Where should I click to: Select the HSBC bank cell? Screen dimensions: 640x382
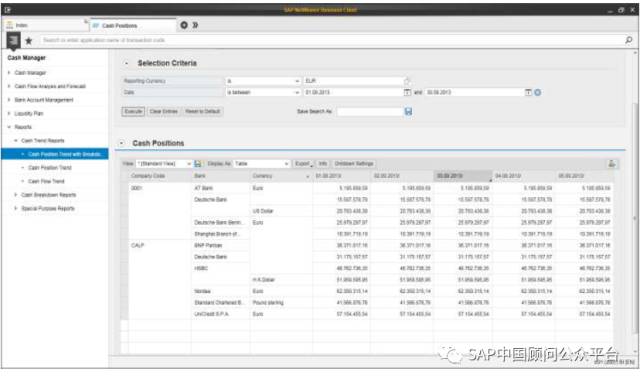tap(220, 268)
